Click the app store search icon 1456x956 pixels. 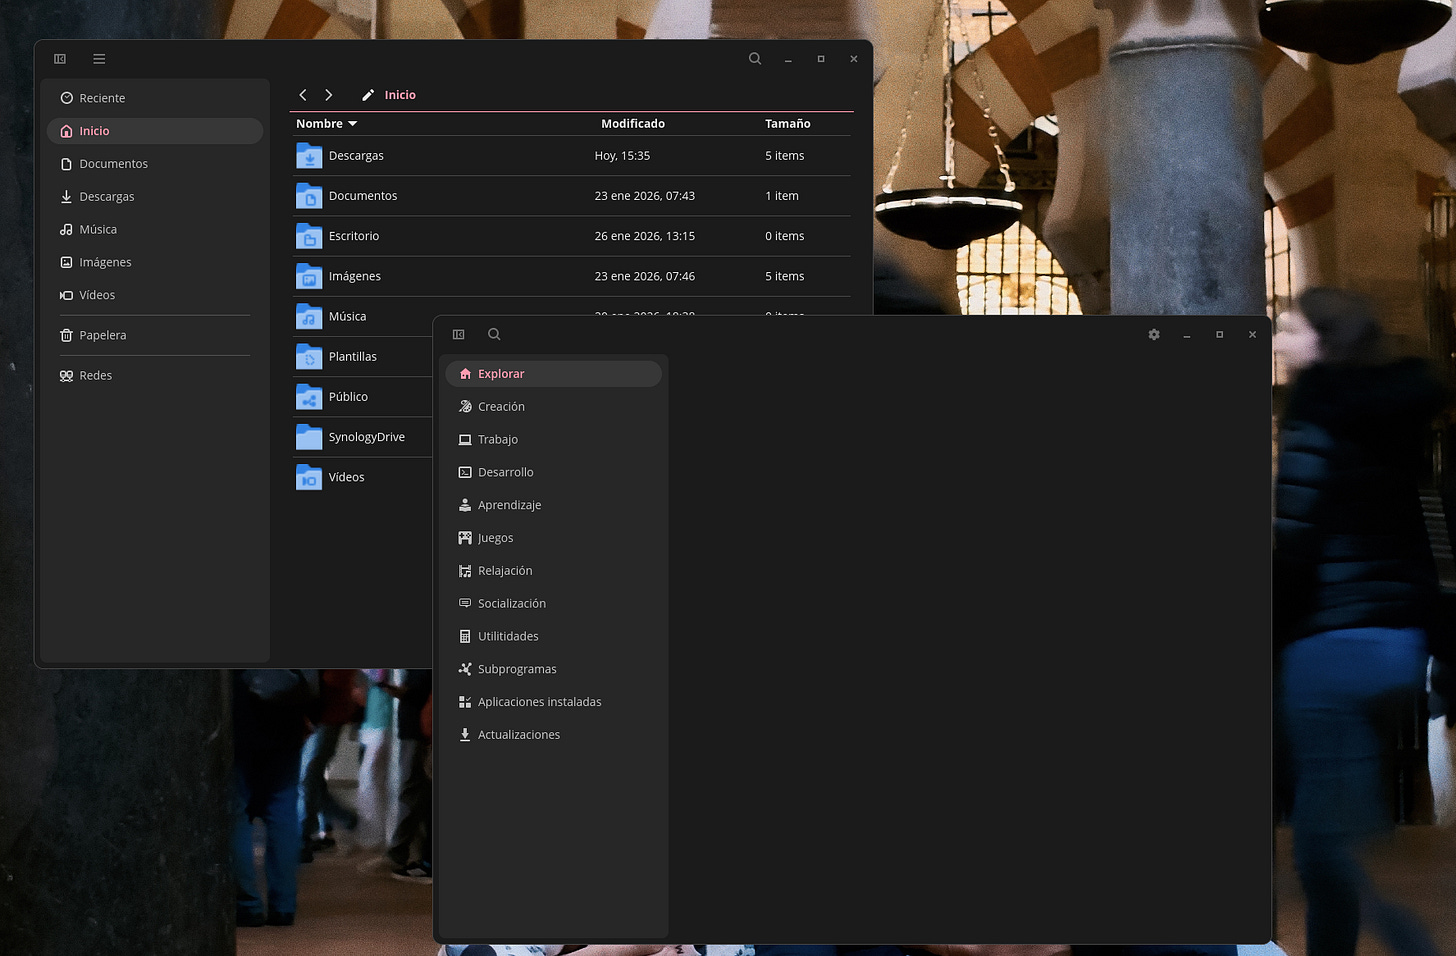pyautogui.click(x=494, y=335)
